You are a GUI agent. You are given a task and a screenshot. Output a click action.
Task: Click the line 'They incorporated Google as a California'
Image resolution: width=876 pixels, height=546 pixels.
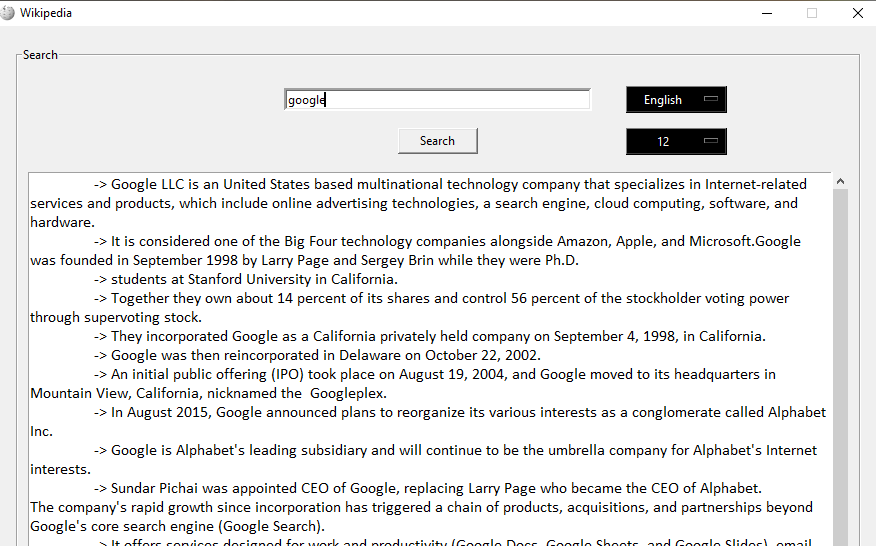(430, 336)
